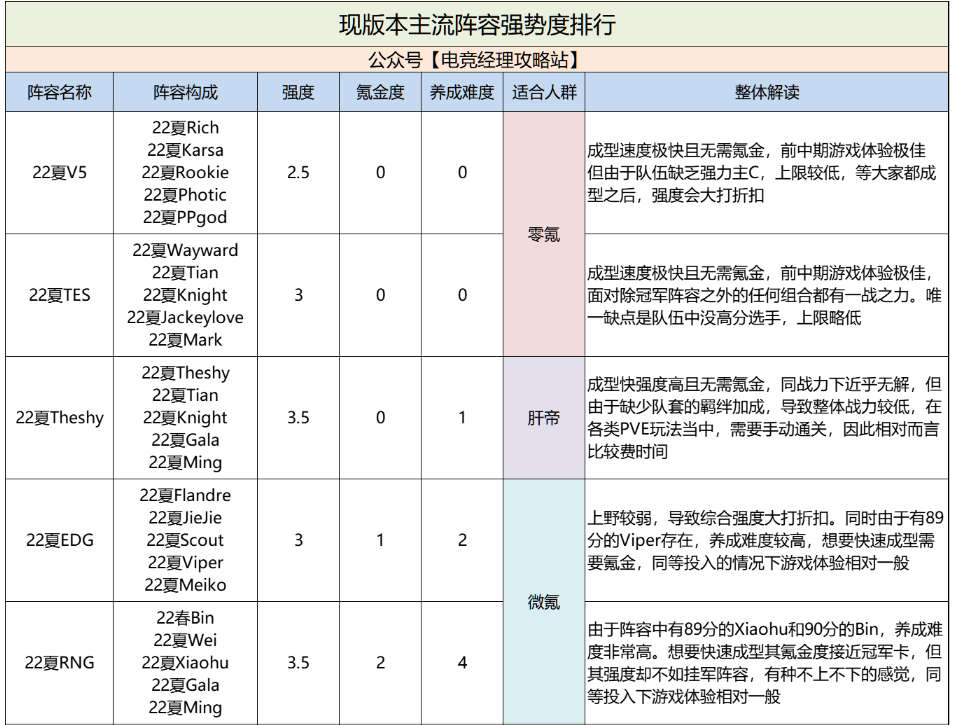Image resolution: width=955 pixels, height=725 pixels.
Task: Click the 22夏V5 lineup name cell
Action: (x=60, y=172)
